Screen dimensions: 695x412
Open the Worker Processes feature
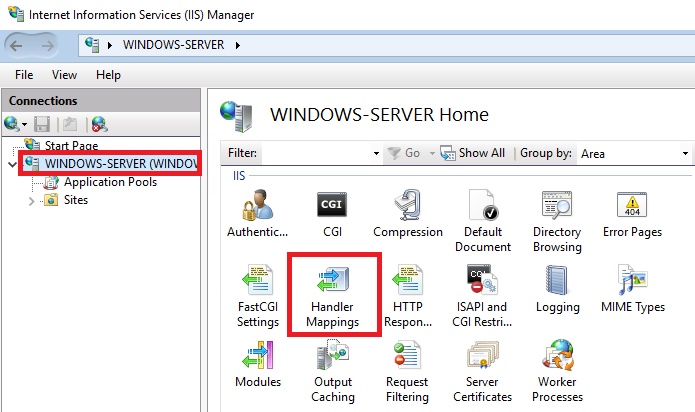point(557,370)
